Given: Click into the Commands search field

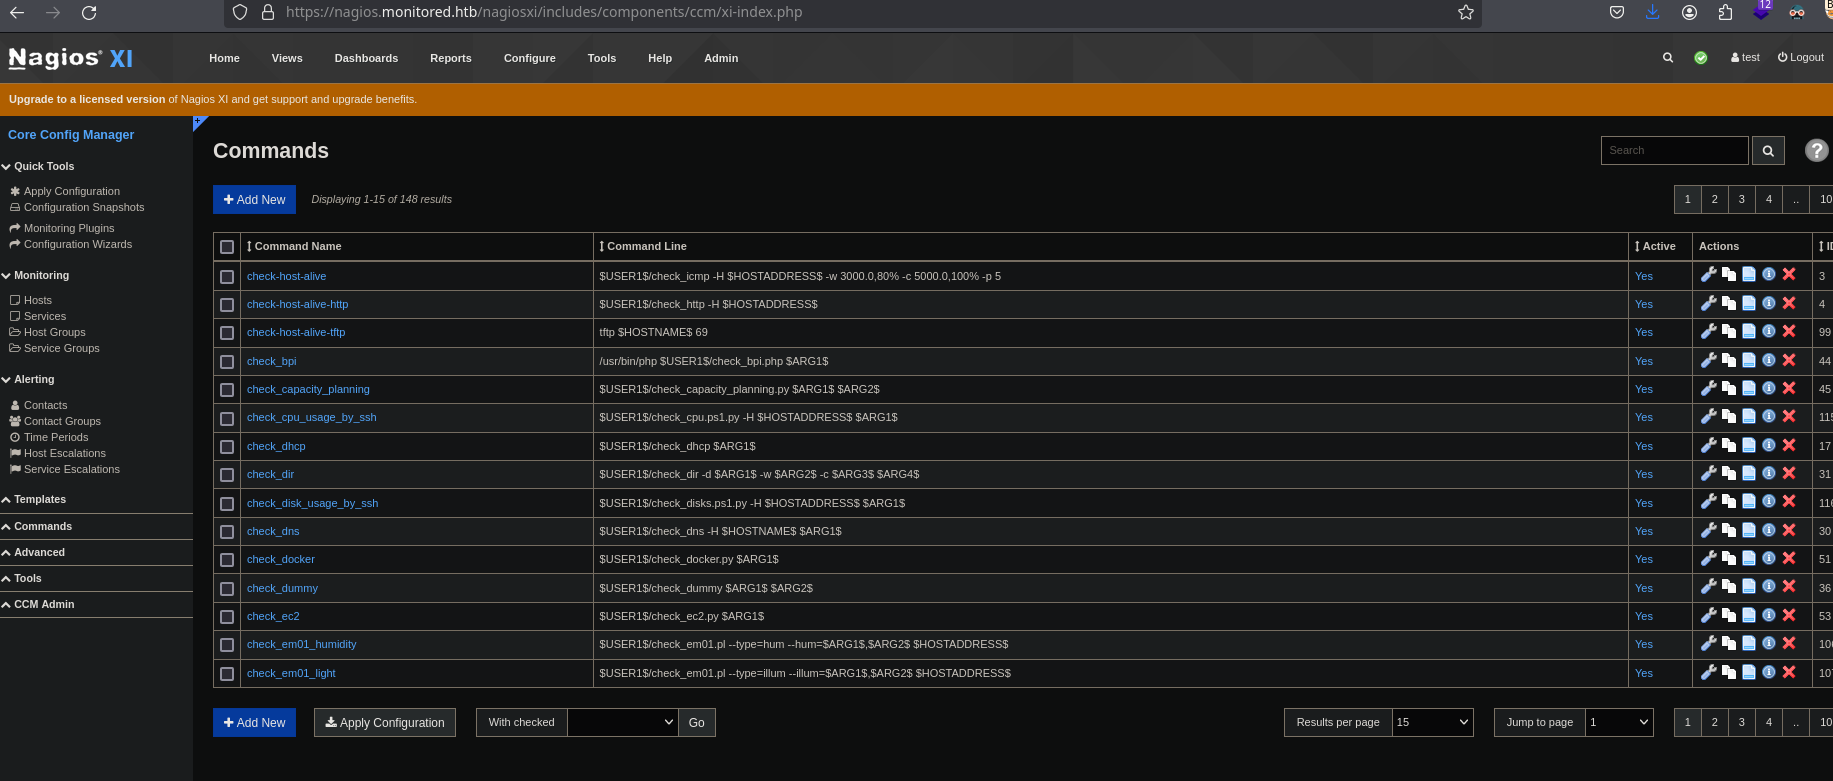Looking at the screenshot, I should [x=1674, y=150].
